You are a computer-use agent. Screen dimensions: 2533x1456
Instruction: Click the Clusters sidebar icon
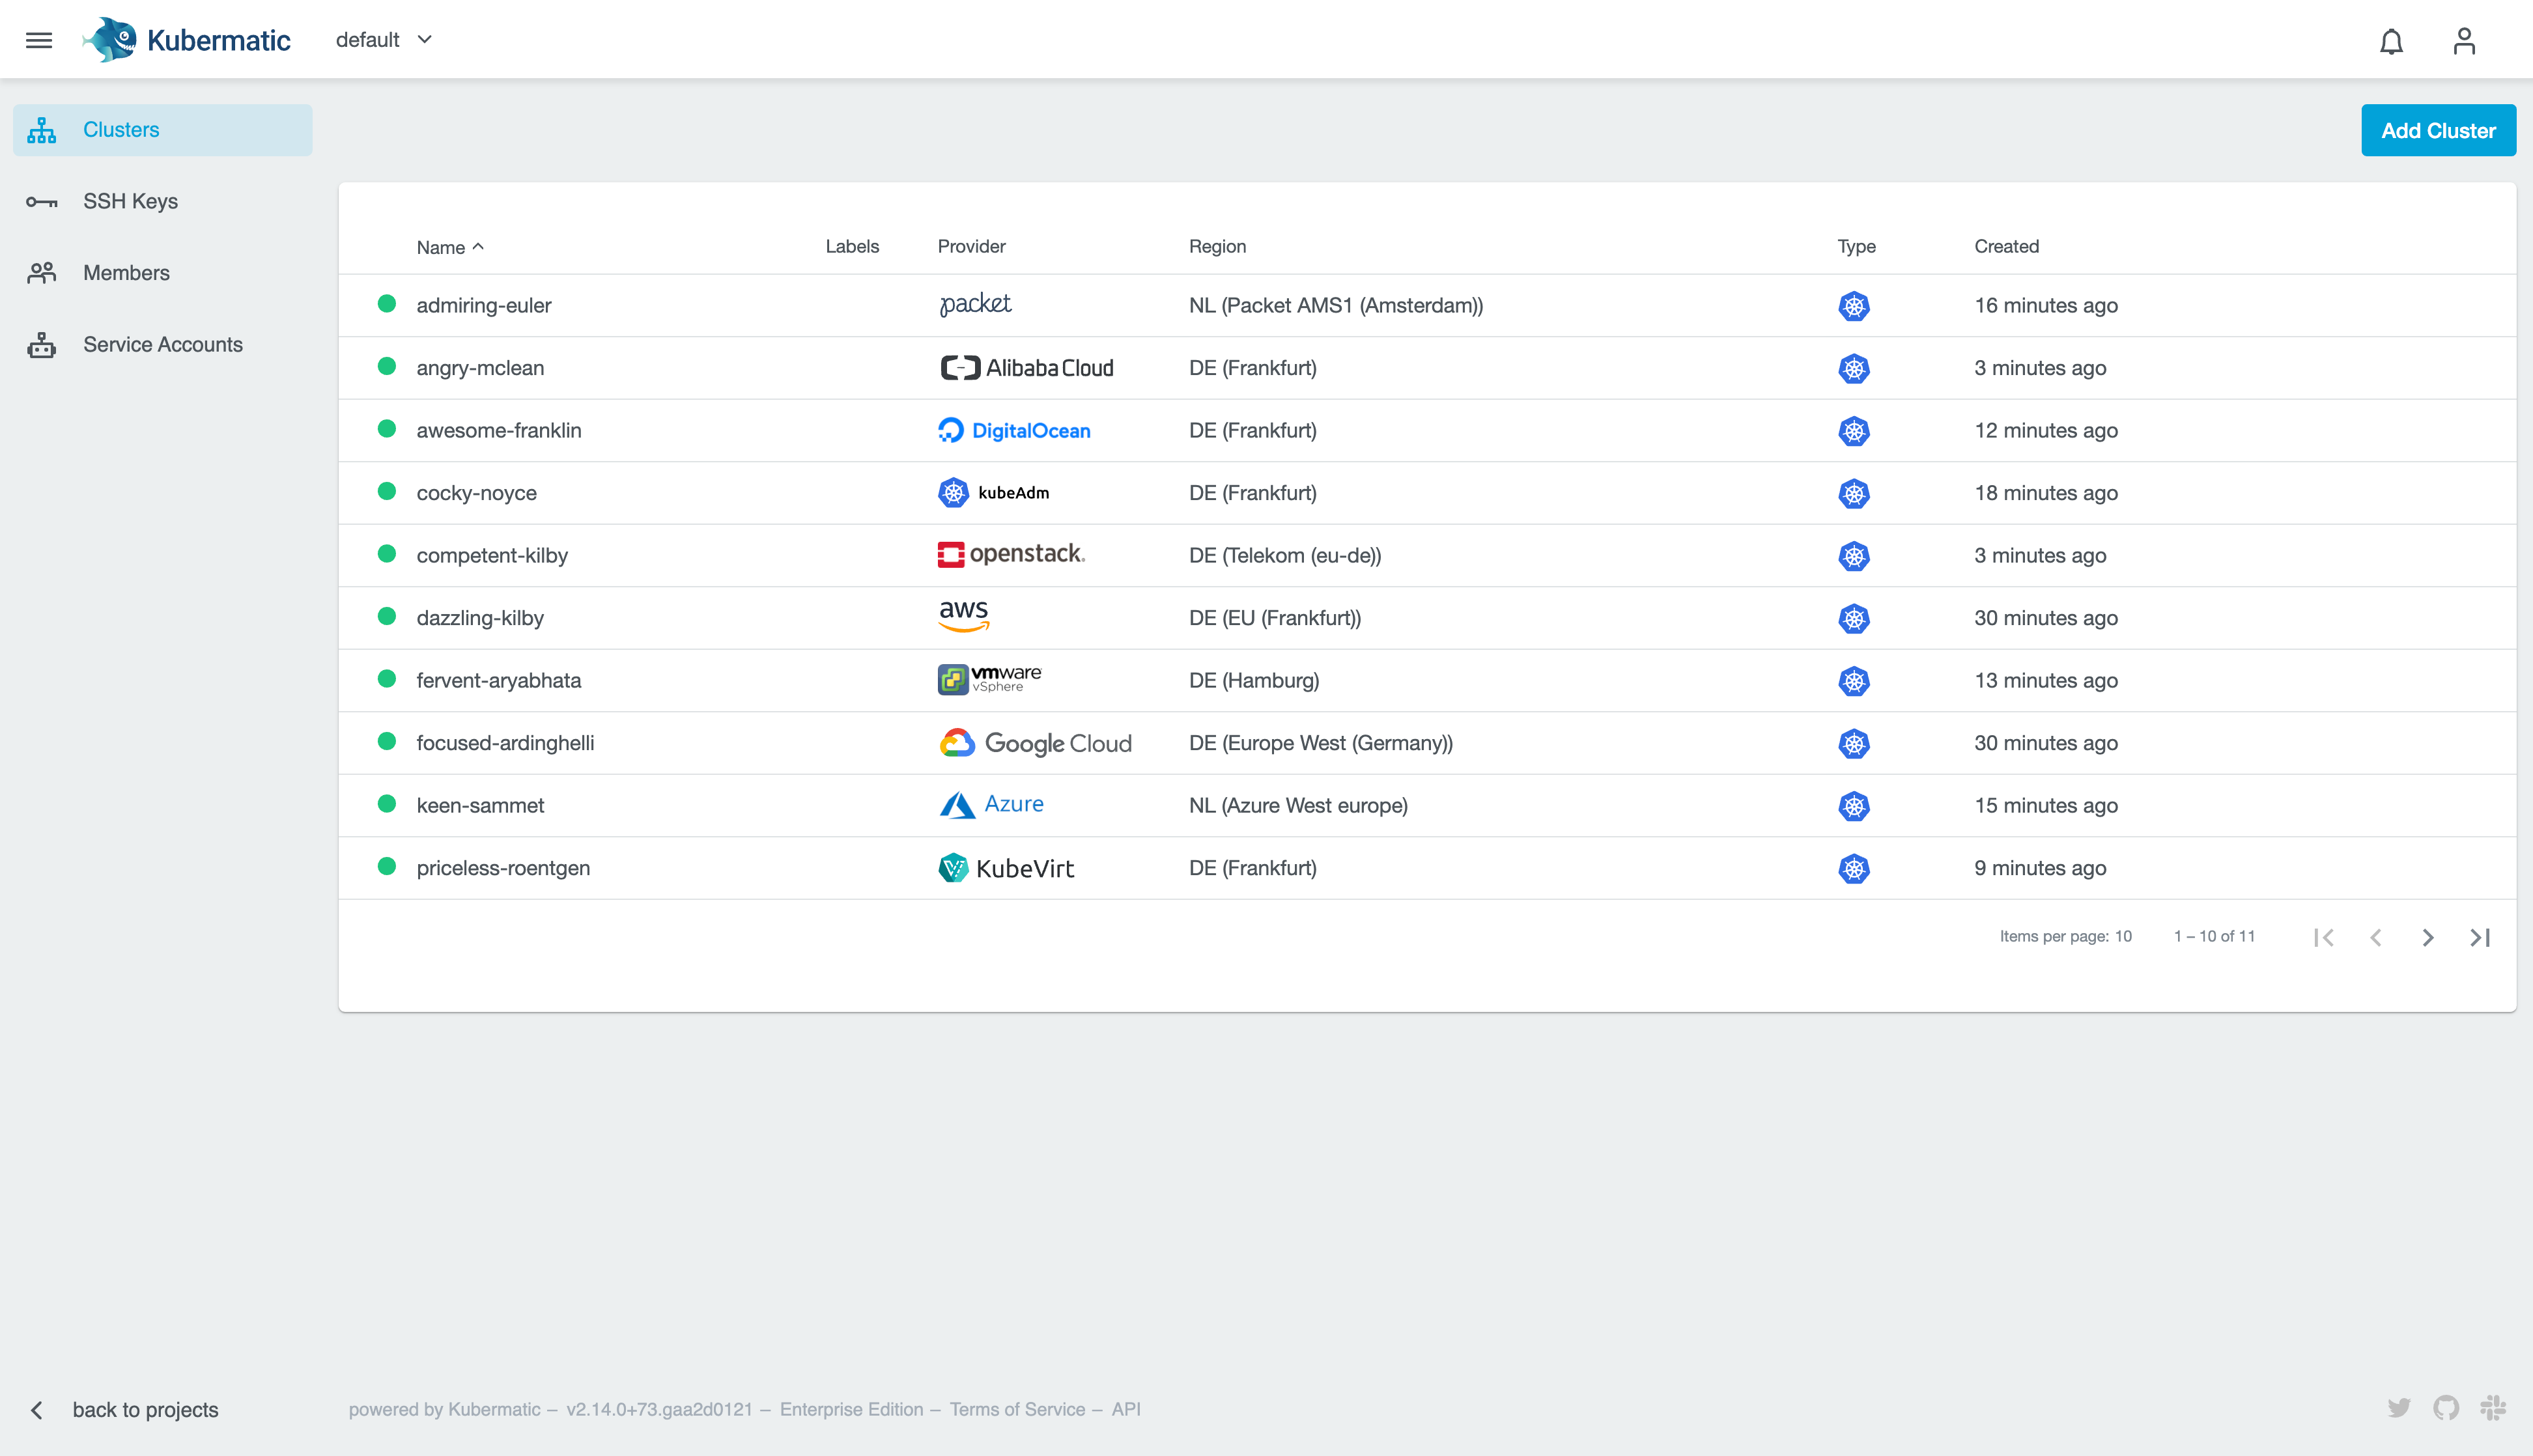tap(41, 130)
